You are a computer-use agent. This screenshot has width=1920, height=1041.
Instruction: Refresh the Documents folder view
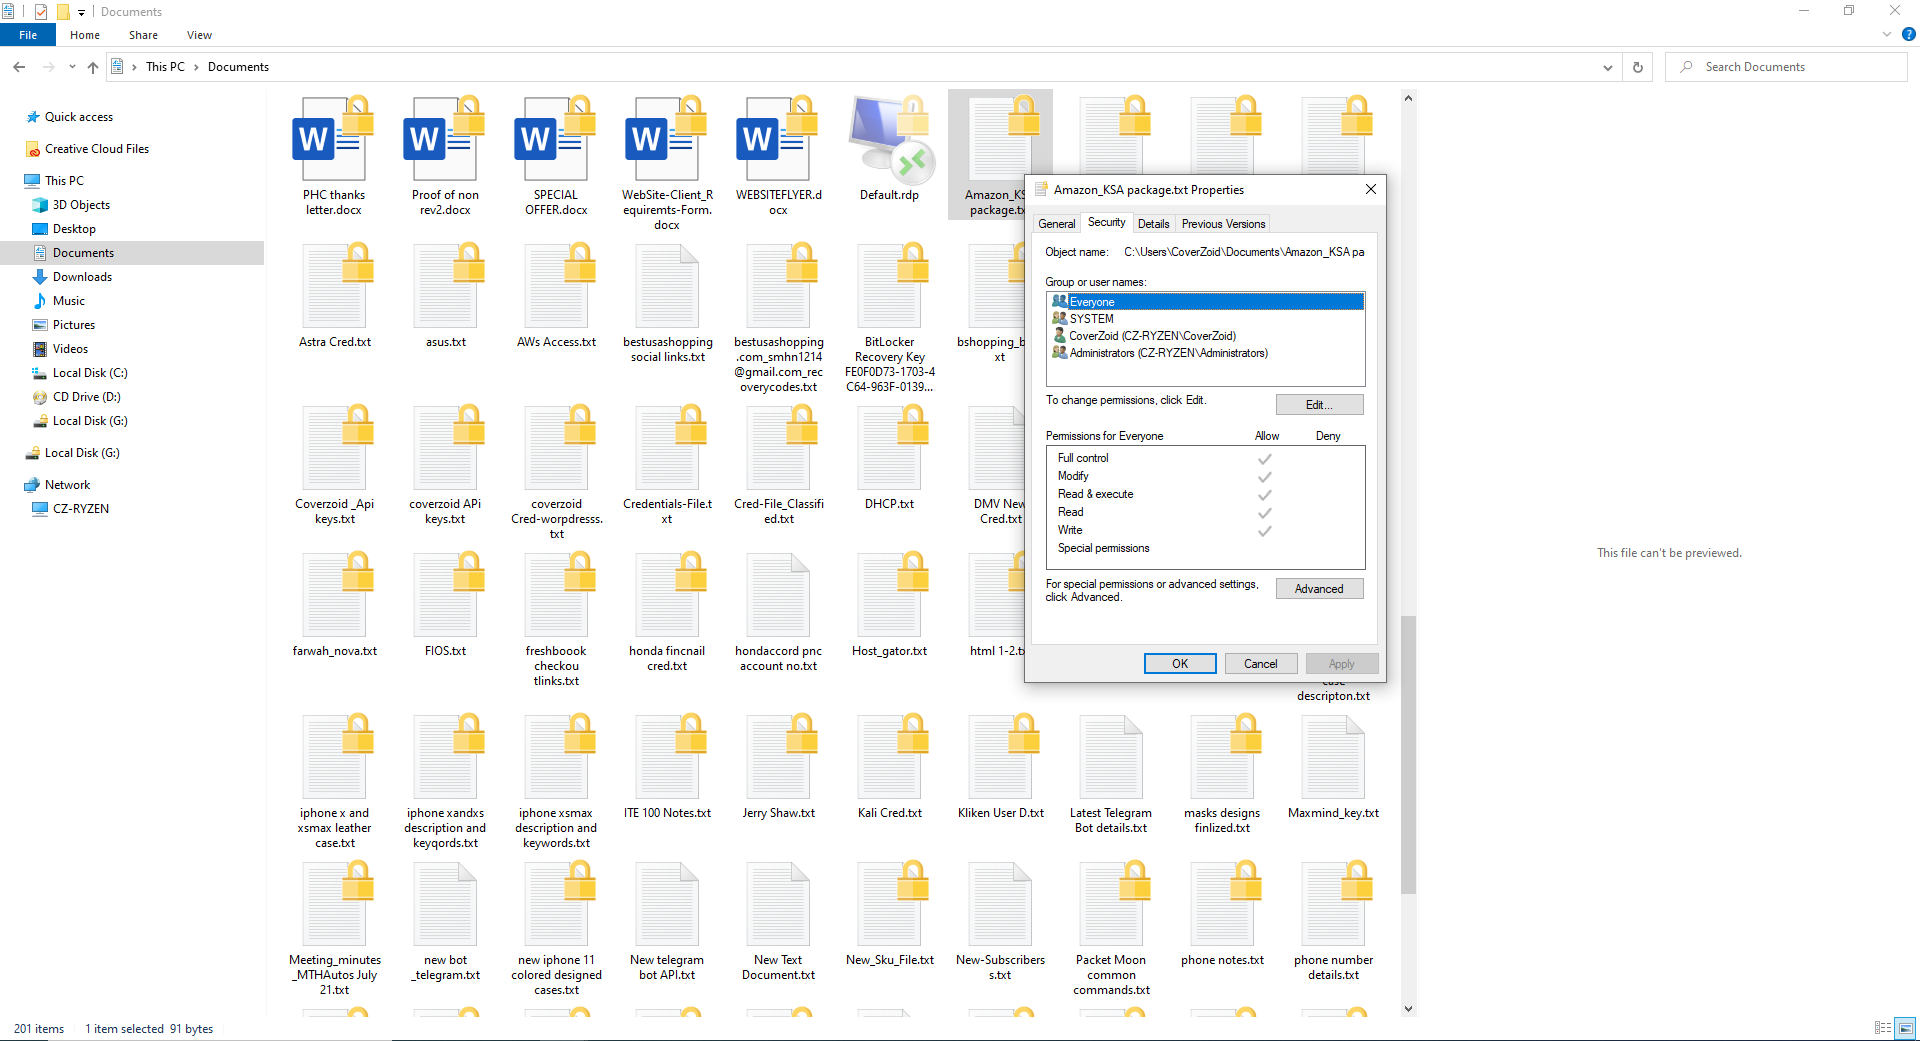pos(1637,67)
